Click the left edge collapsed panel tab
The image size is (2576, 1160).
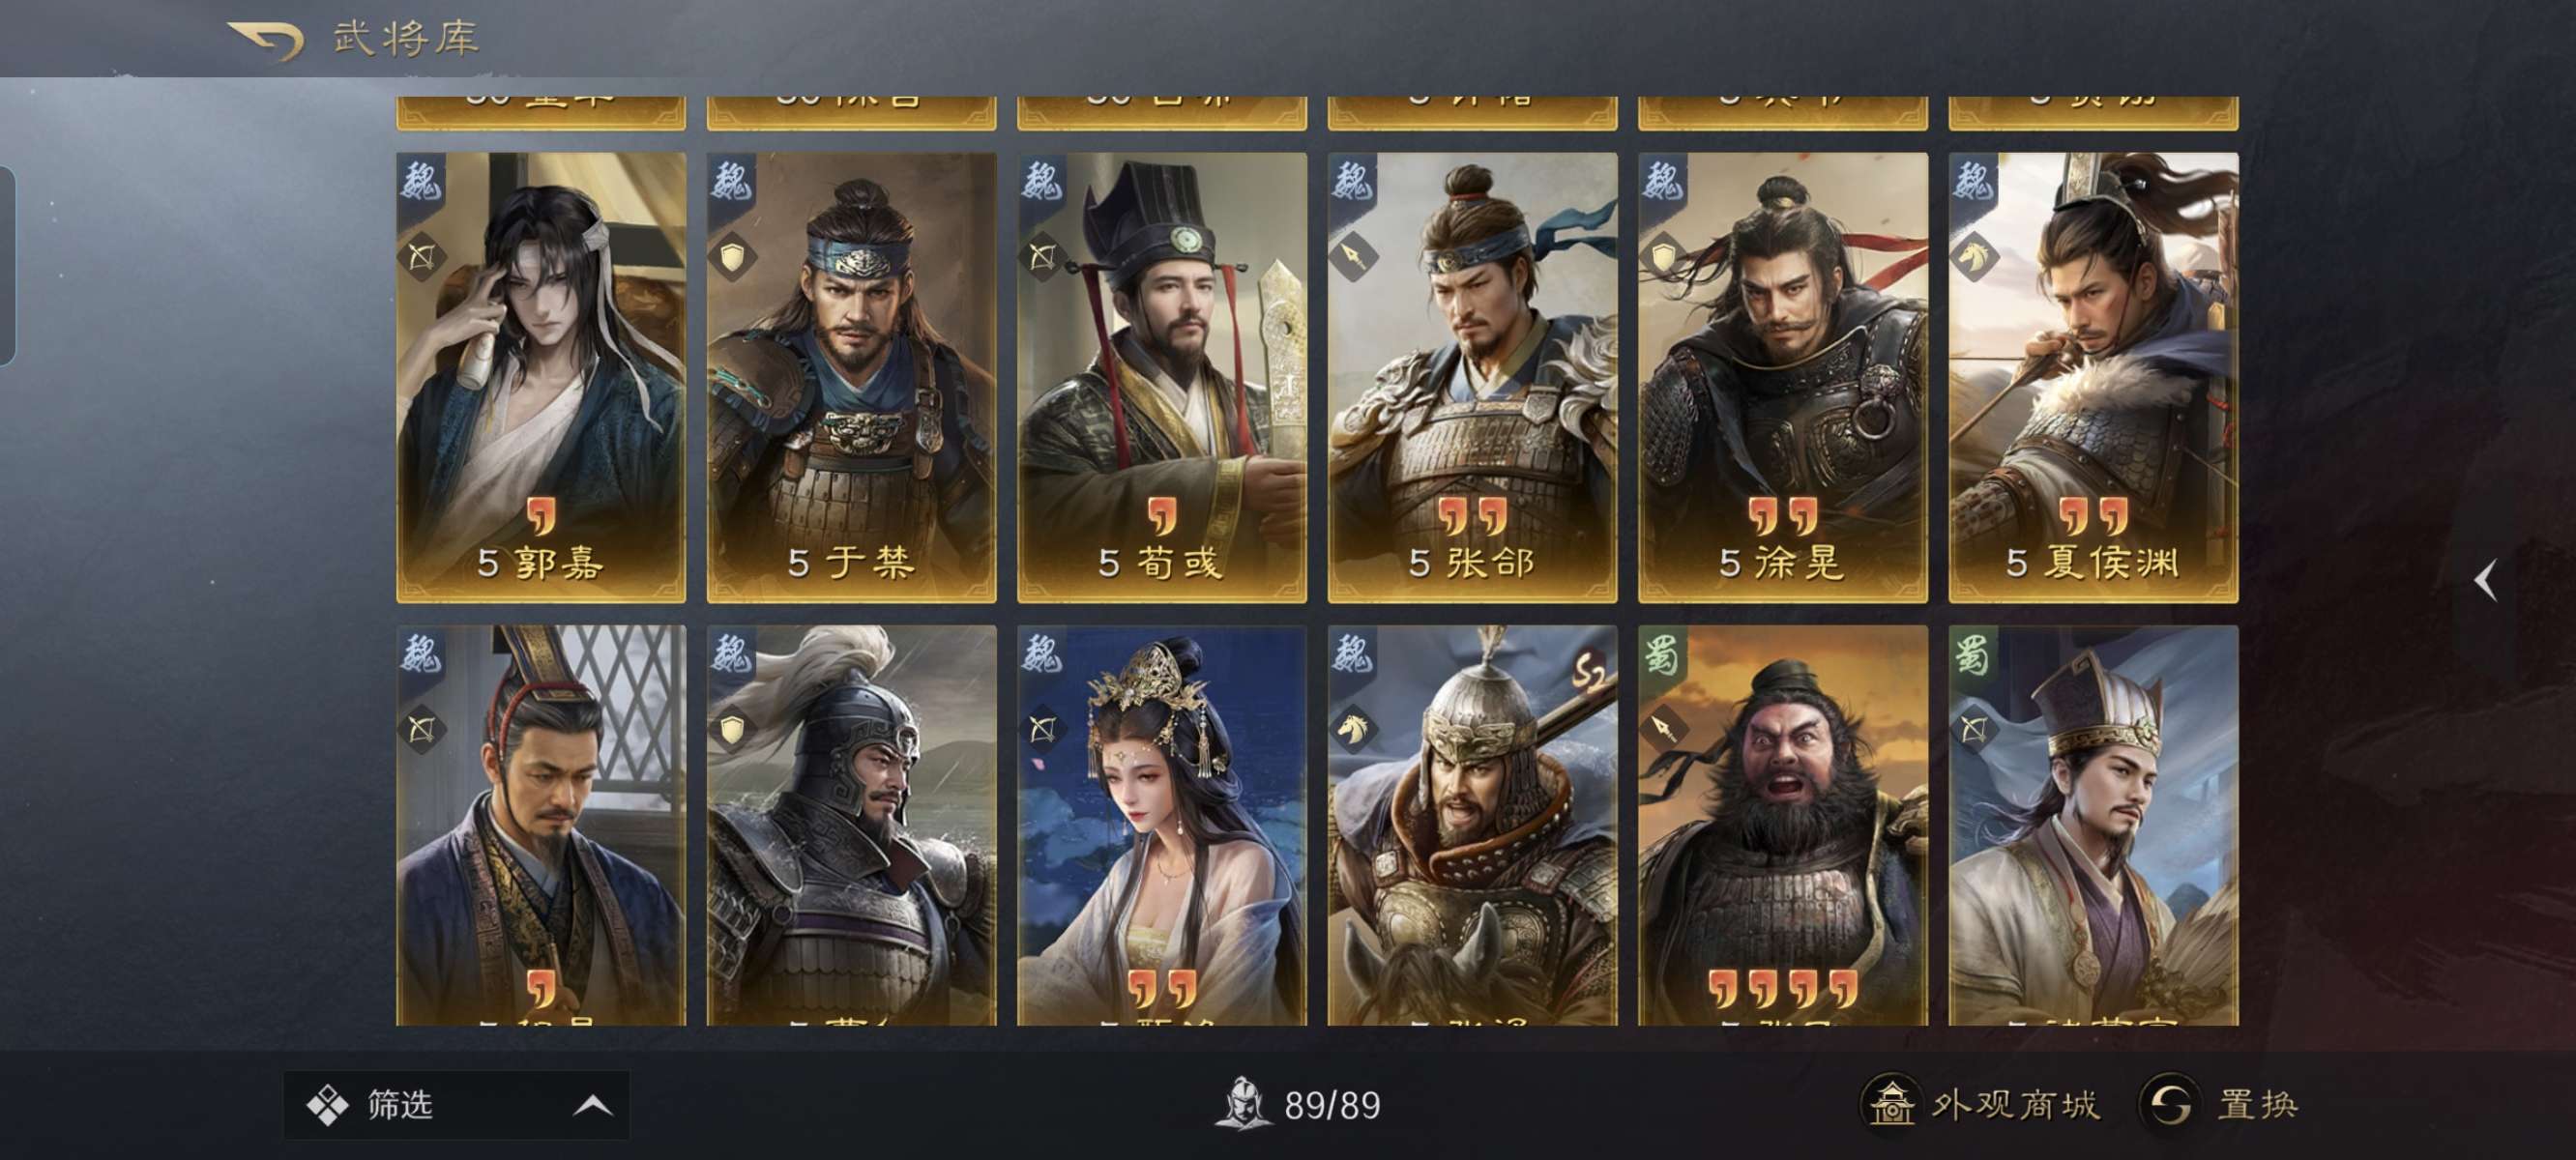pyautogui.click(x=7, y=266)
